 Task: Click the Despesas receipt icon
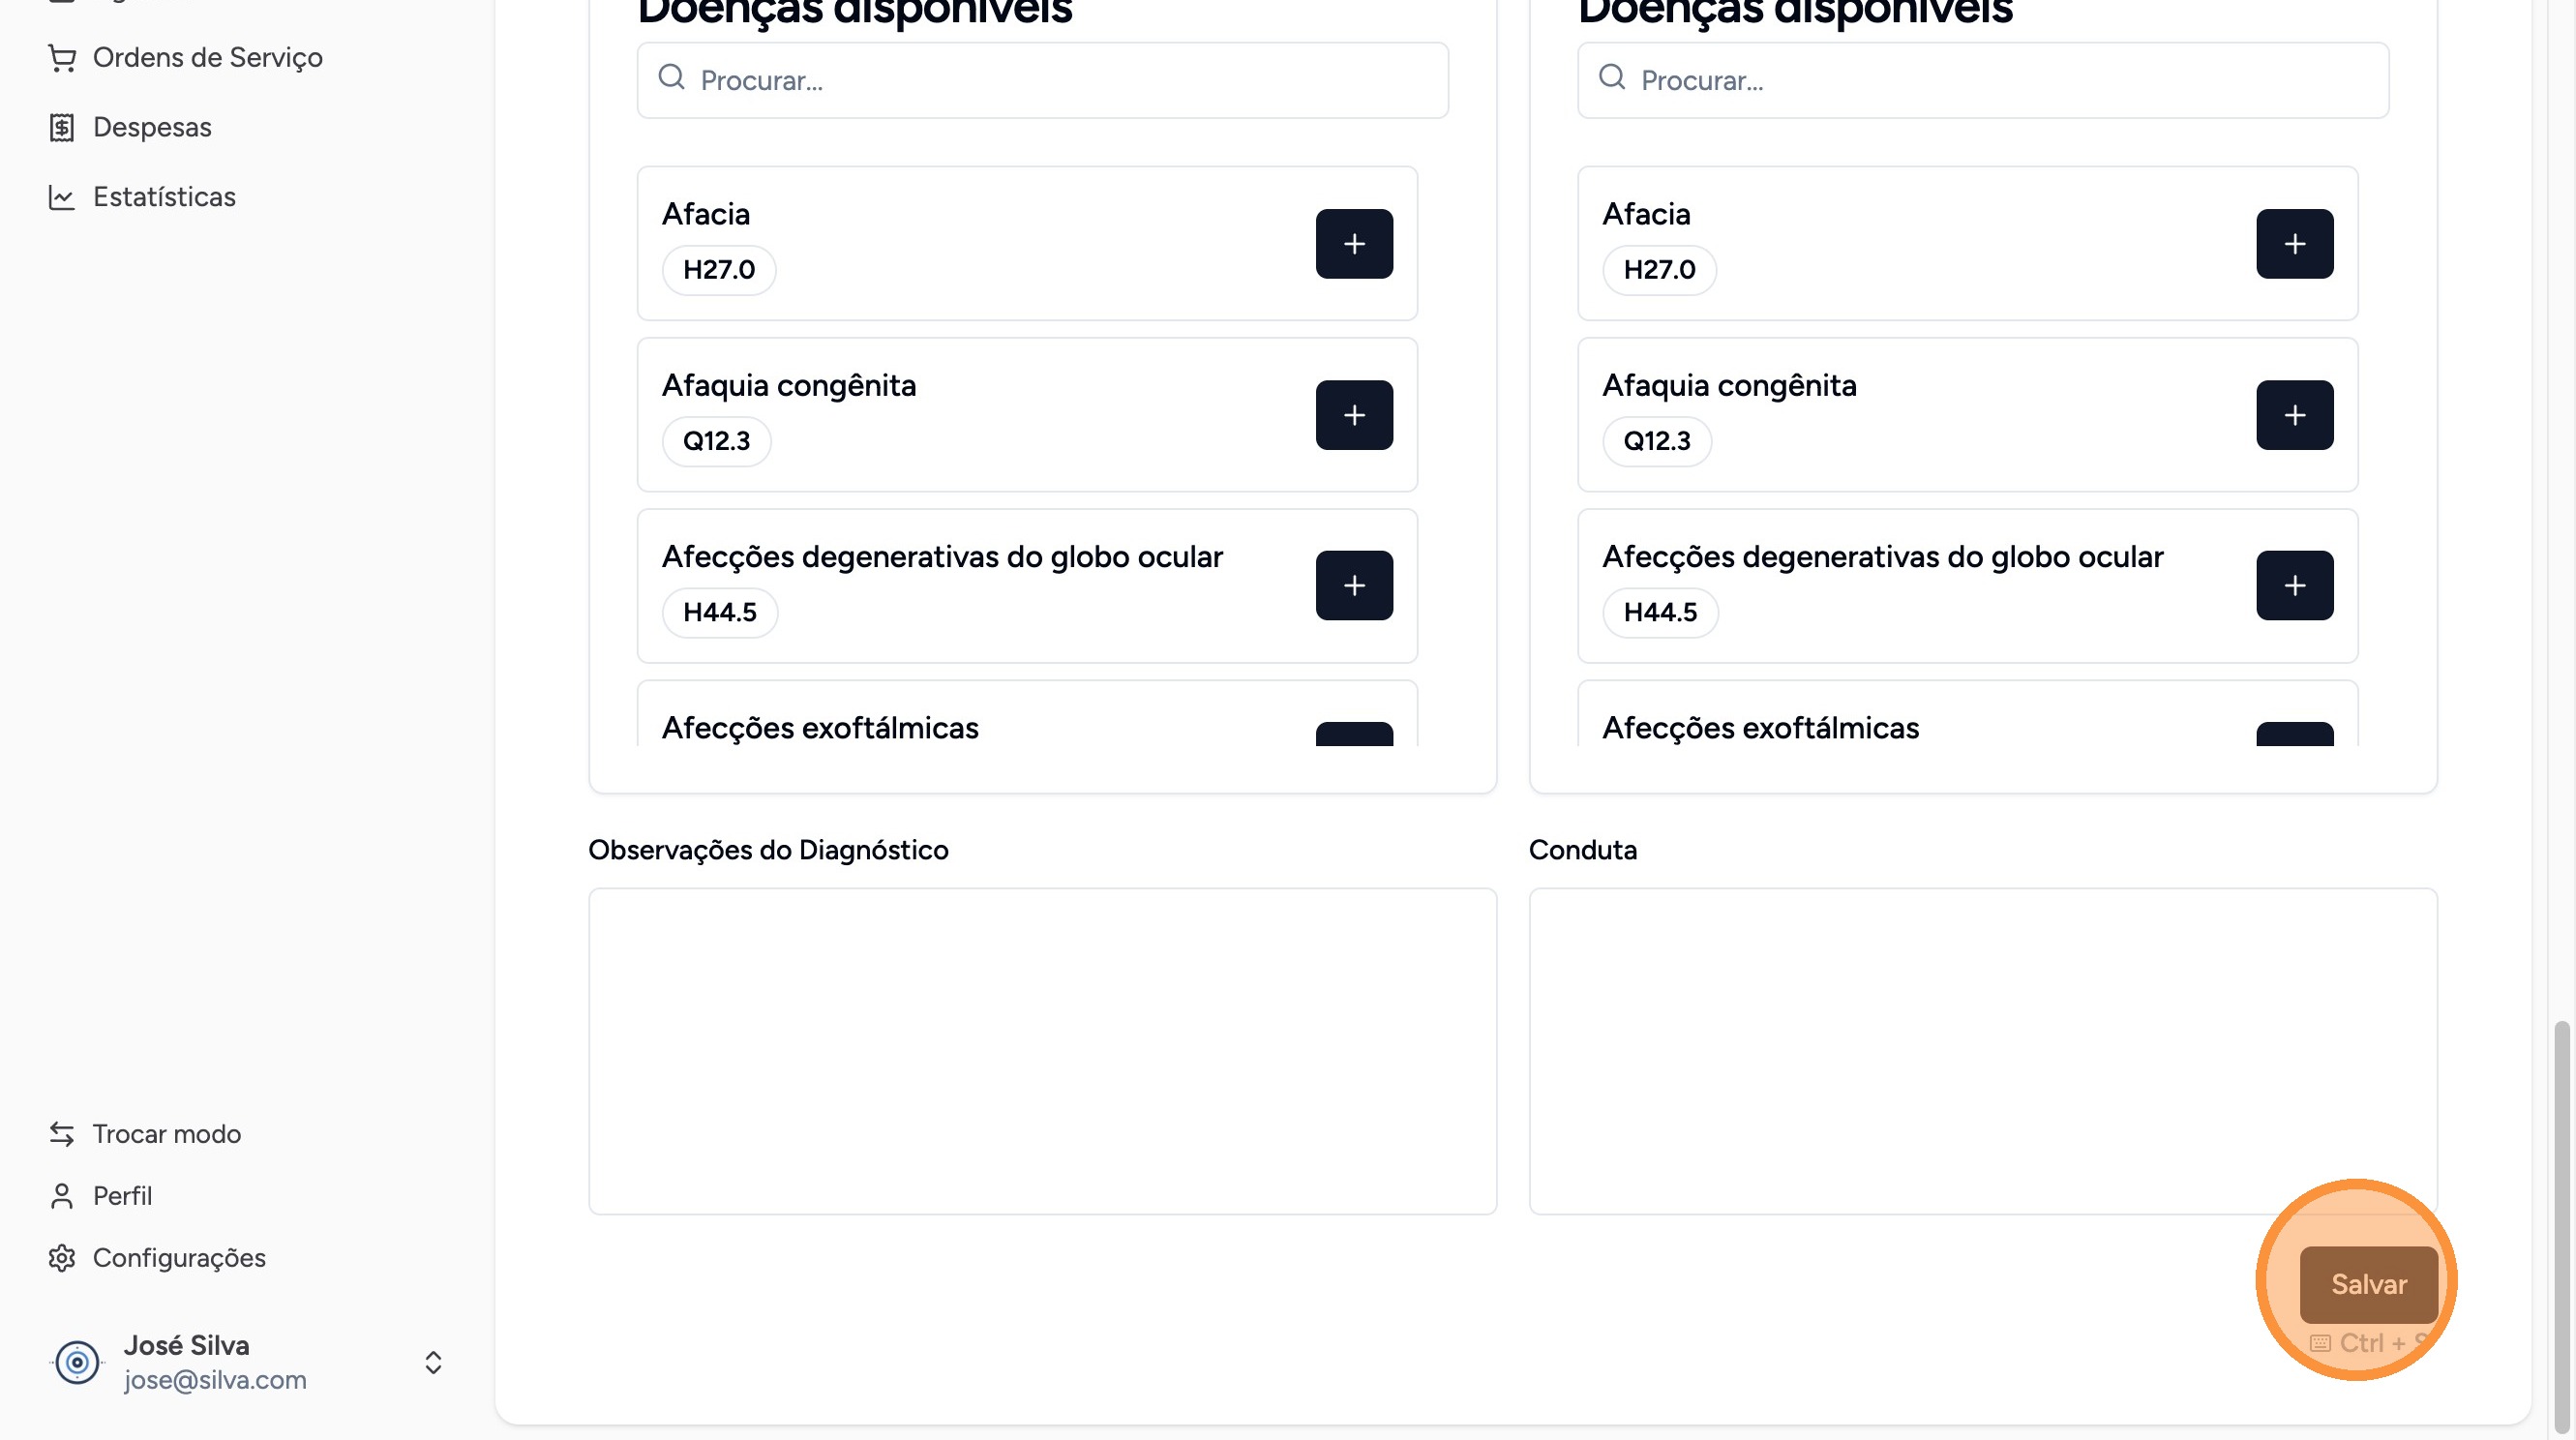62,128
